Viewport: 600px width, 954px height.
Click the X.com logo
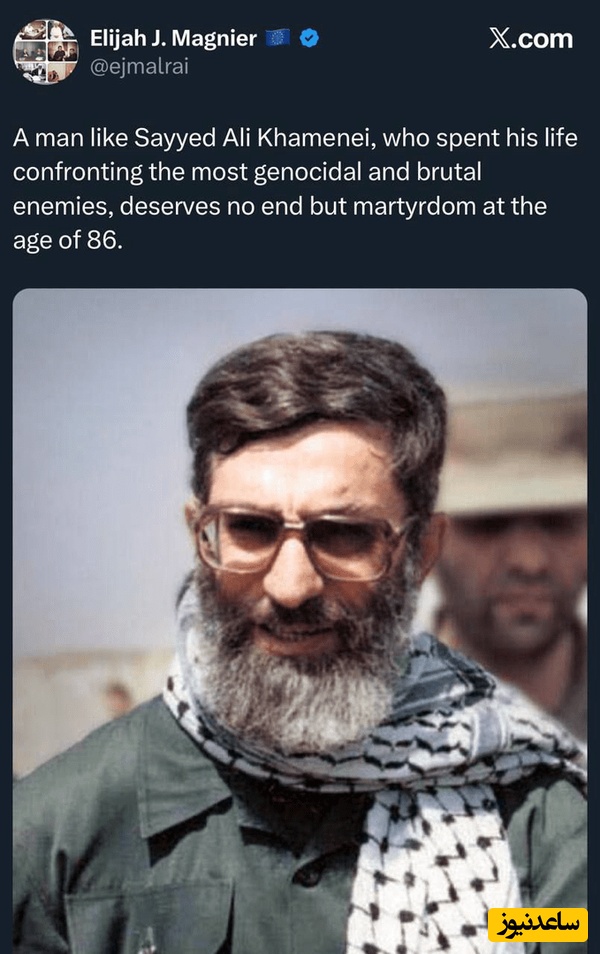pos(531,39)
